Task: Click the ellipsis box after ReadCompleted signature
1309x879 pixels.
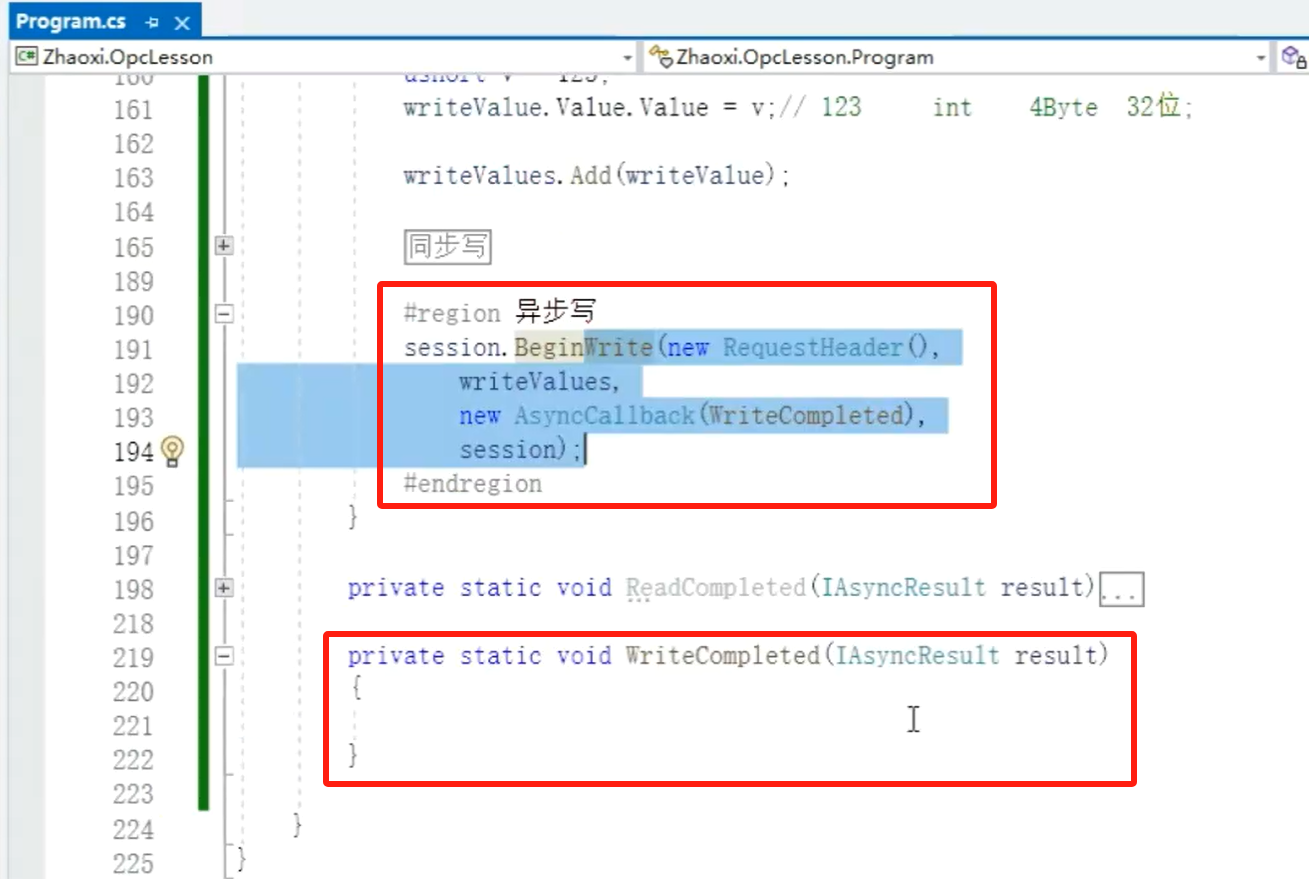Action: click(x=1120, y=590)
